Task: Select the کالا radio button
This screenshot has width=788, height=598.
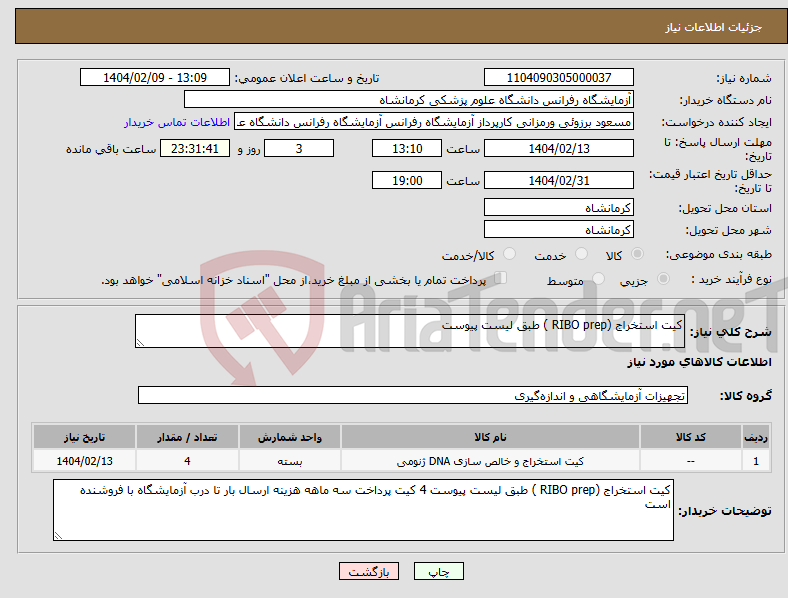Action: [637, 254]
